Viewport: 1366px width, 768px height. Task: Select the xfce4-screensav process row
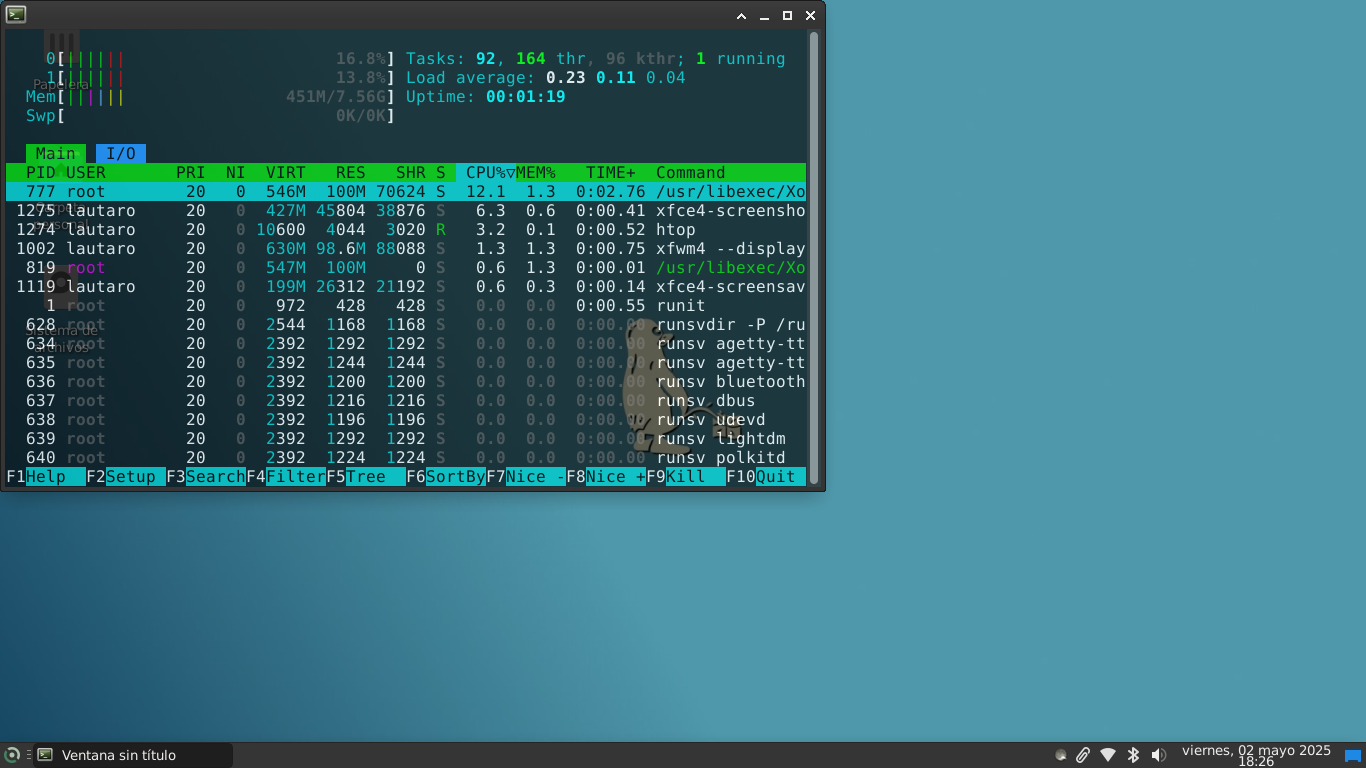click(x=406, y=287)
